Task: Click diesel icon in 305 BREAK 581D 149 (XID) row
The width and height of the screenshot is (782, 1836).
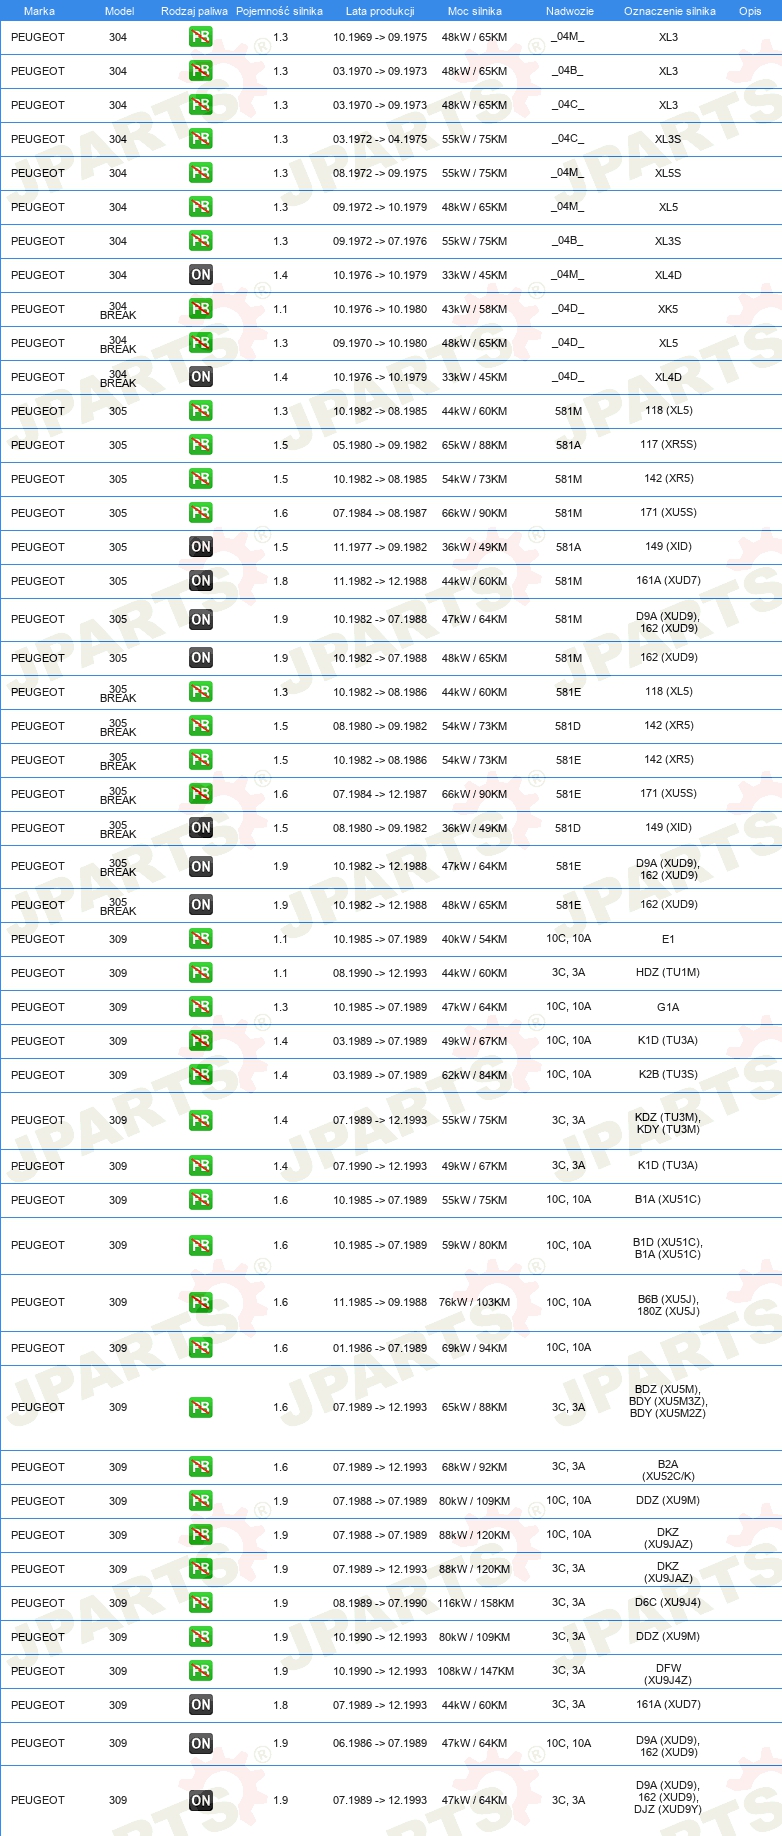Action: pyautogui.click(x=201, y=828)
